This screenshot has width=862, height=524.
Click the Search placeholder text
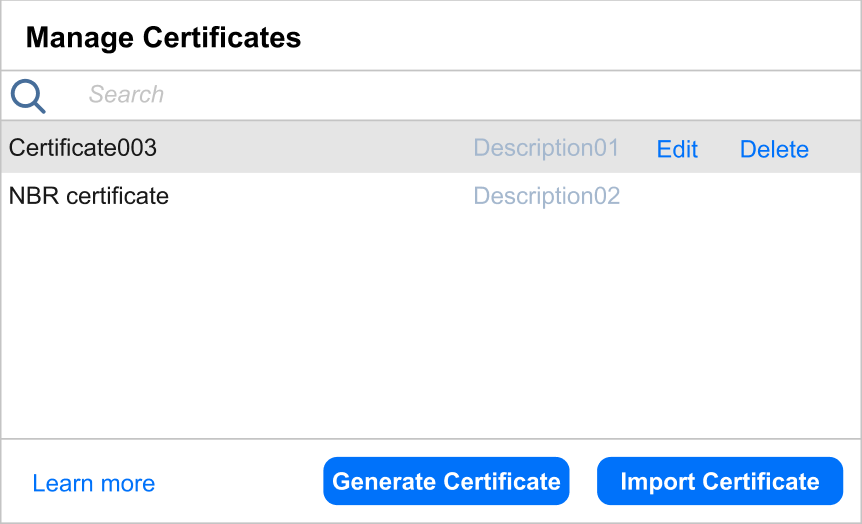point(126,95)
